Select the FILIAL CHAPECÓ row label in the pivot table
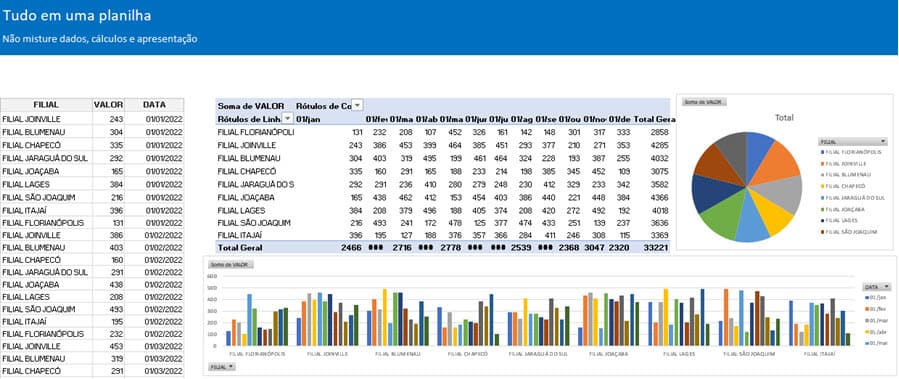Screen dimensions: 899x379 [x=247, y=171]
